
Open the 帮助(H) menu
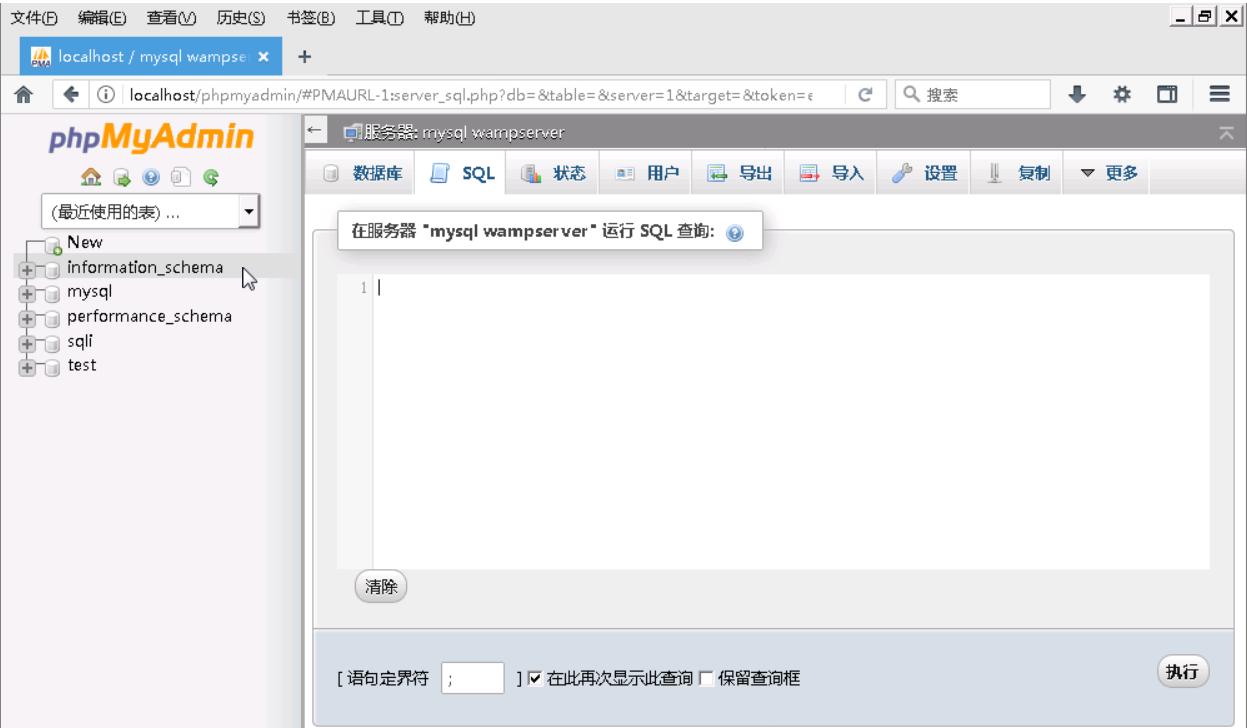(x=449, y=18)
